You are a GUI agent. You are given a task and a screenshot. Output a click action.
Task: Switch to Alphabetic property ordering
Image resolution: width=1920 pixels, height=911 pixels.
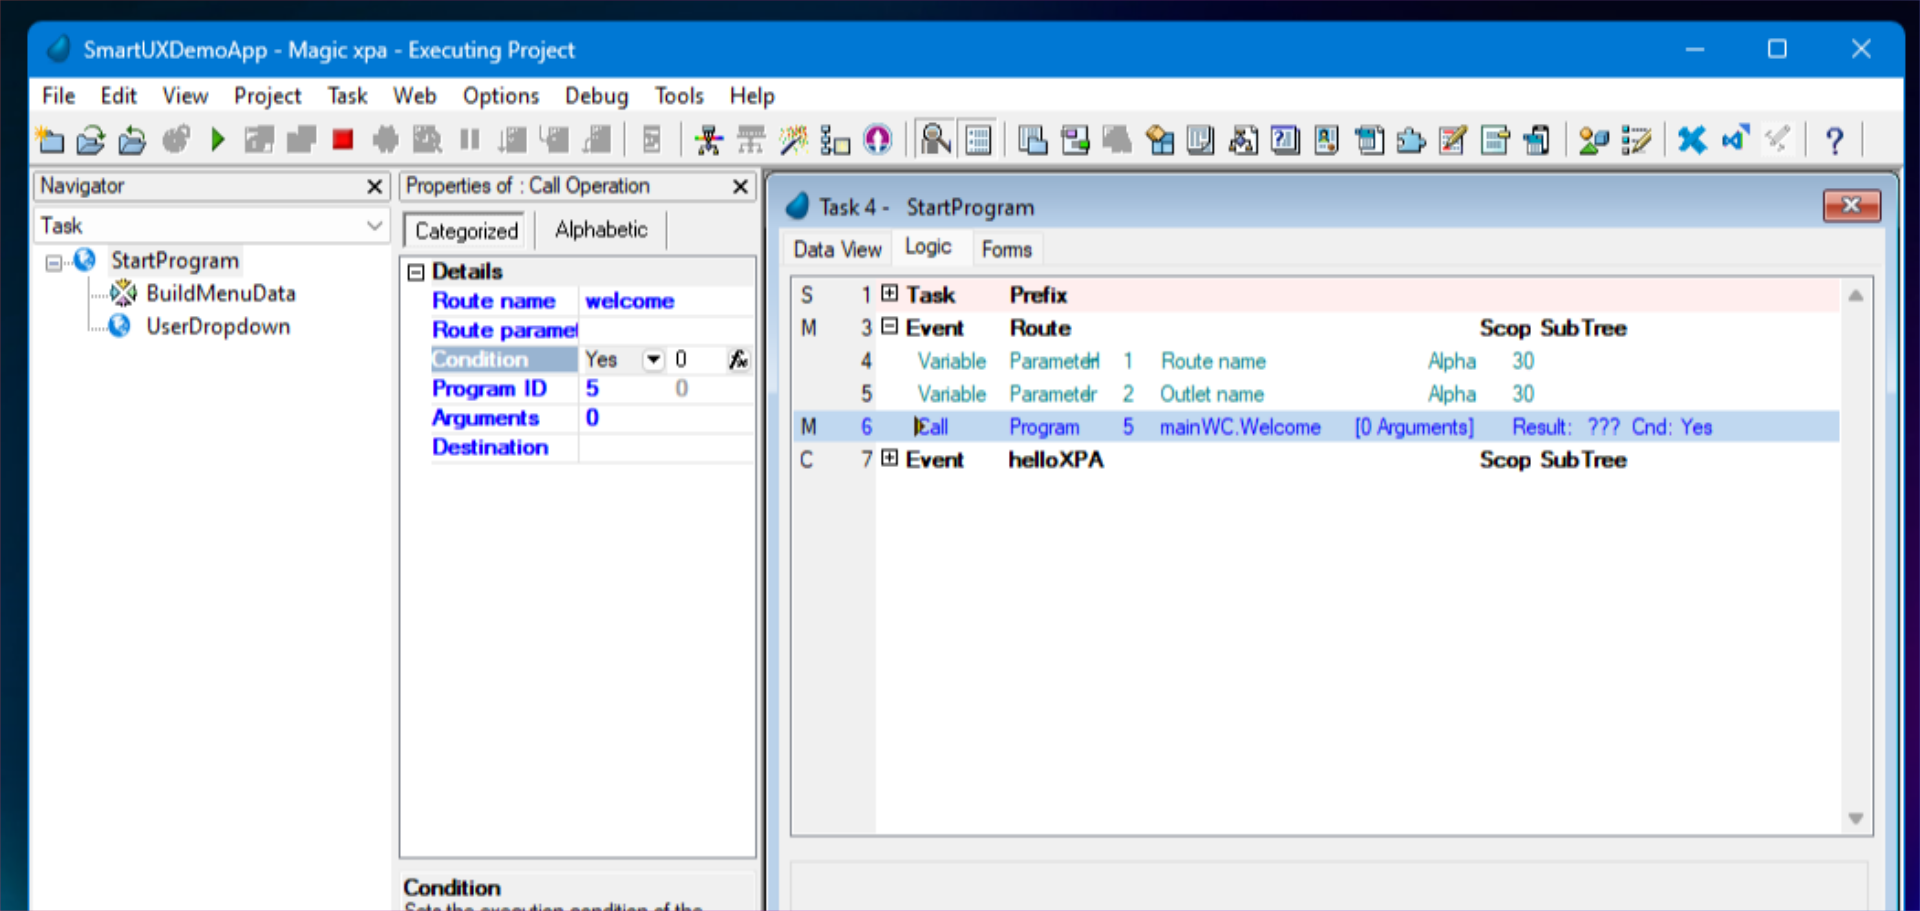[600, 229]
